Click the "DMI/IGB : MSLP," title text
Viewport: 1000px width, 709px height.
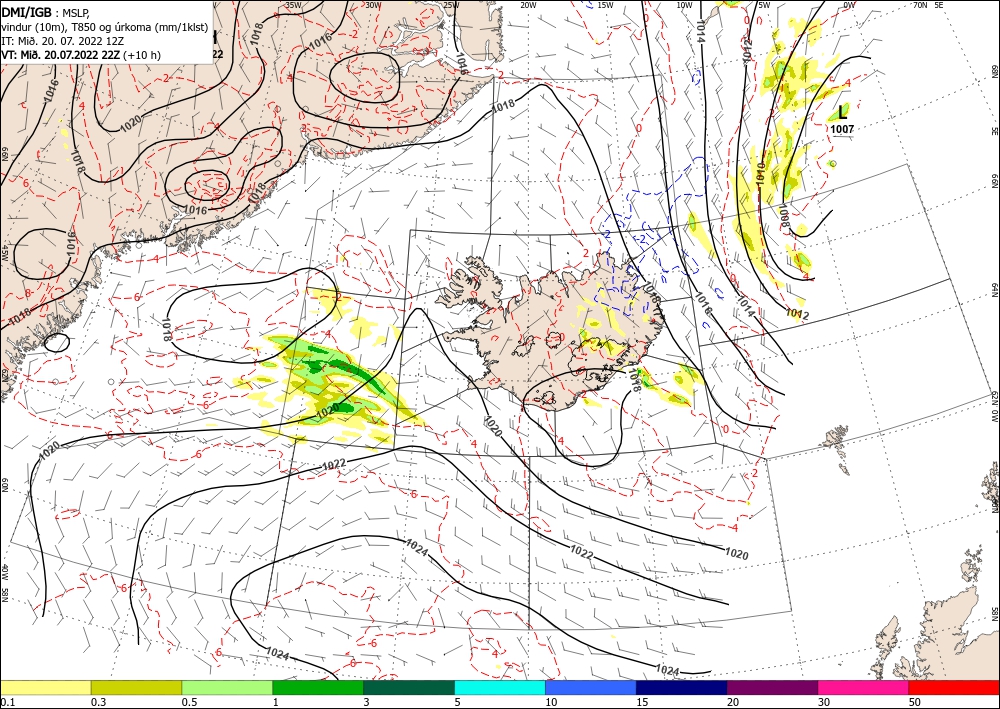click(x=47, y=11)
